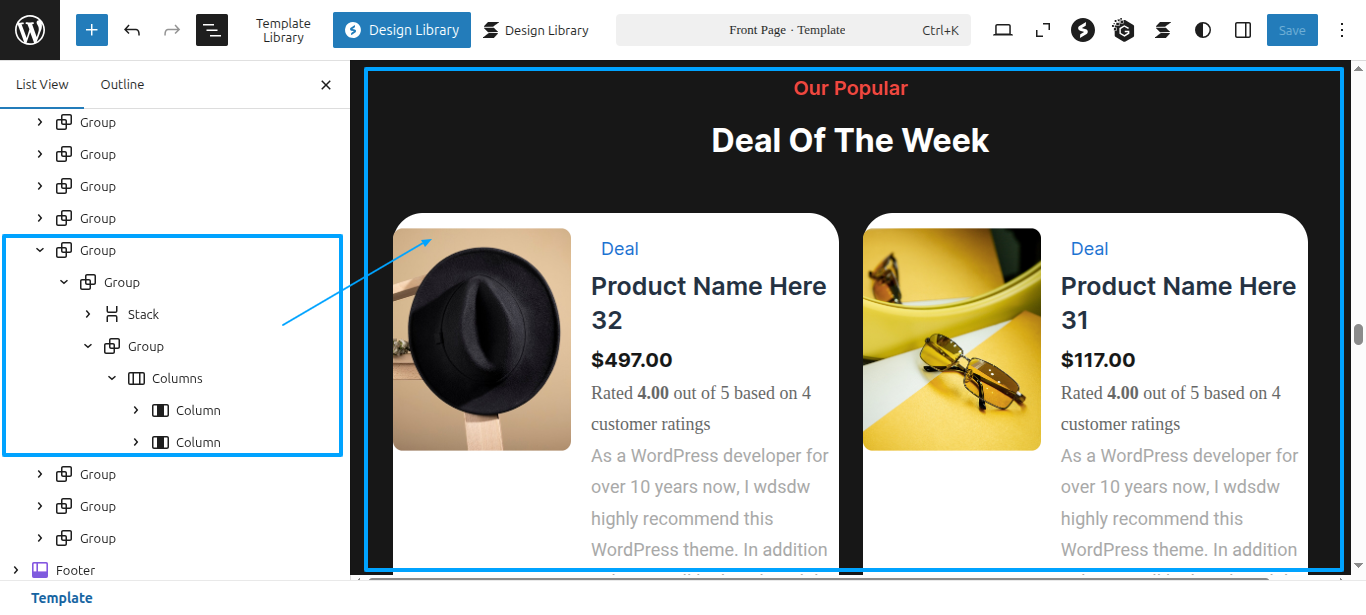Screen dimensions: 1366x615
Task: Click the fullscreen expand arrows icon
Action: pos(1043,30)
